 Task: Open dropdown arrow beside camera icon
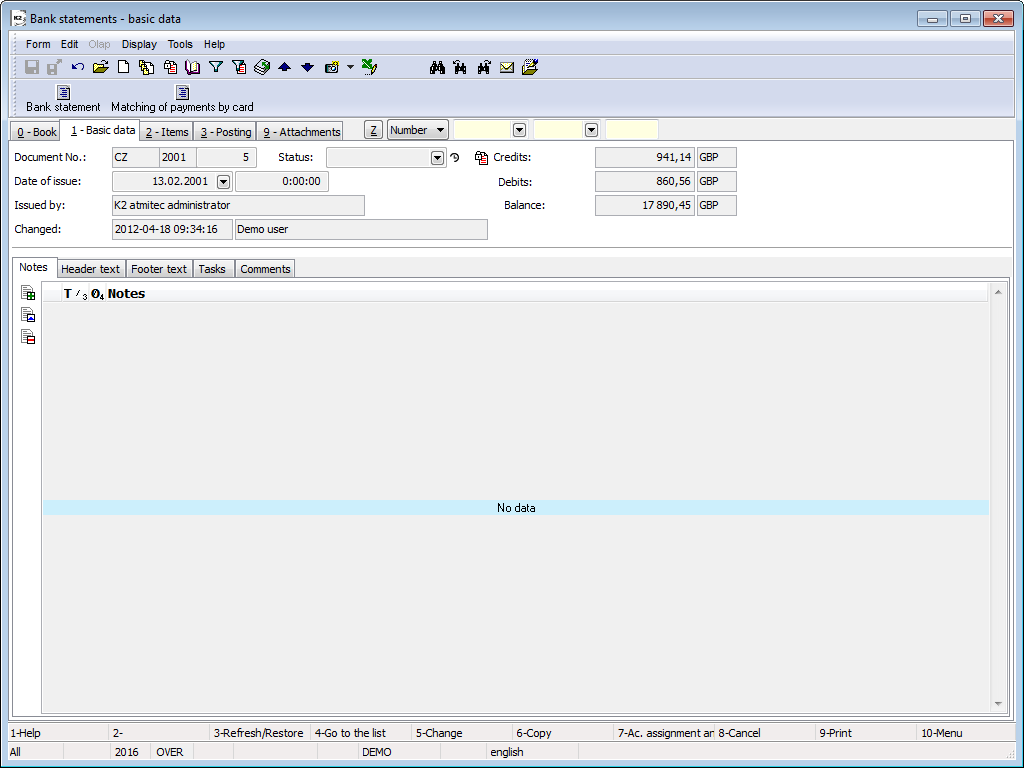point(350,67)
